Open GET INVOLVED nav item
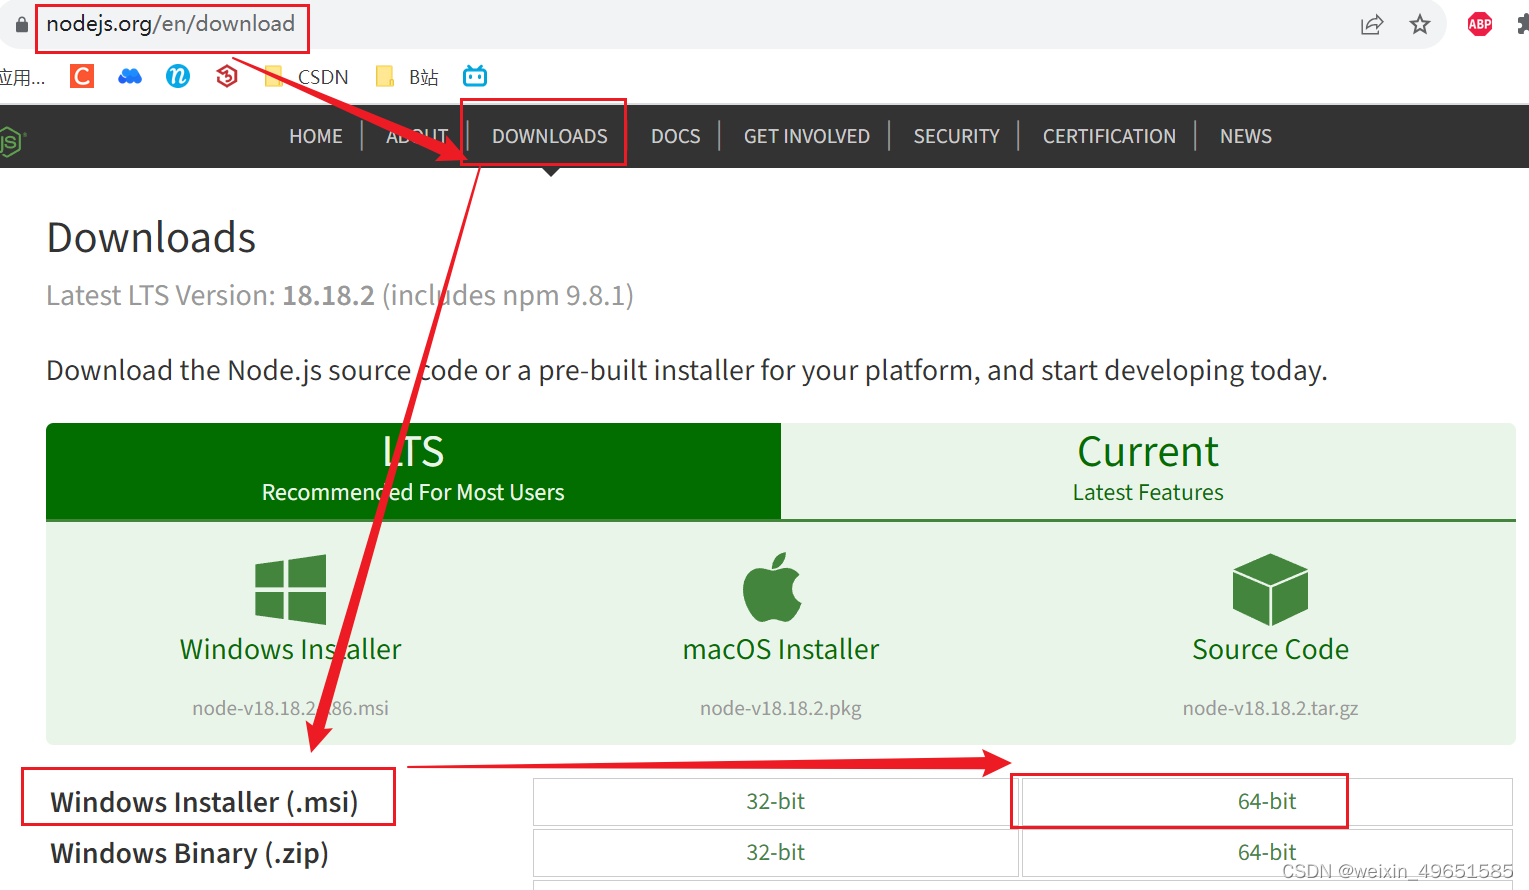 click(x=807, y=136)
